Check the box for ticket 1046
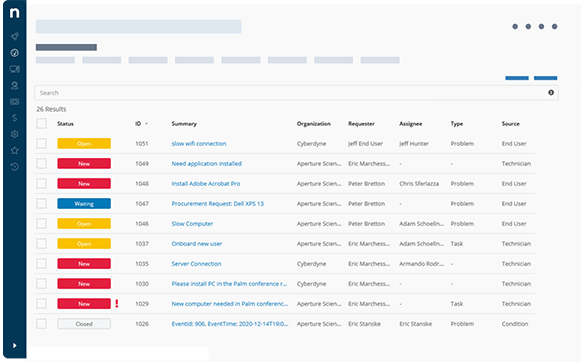This screenshot has width=584, height=362. [x=41, y=223]
